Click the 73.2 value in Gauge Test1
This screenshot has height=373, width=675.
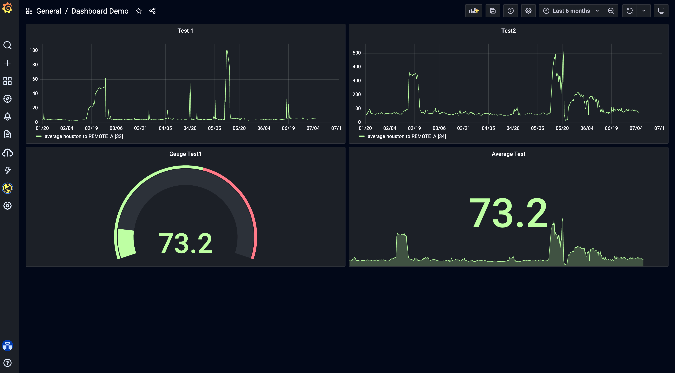click(186, 243)
